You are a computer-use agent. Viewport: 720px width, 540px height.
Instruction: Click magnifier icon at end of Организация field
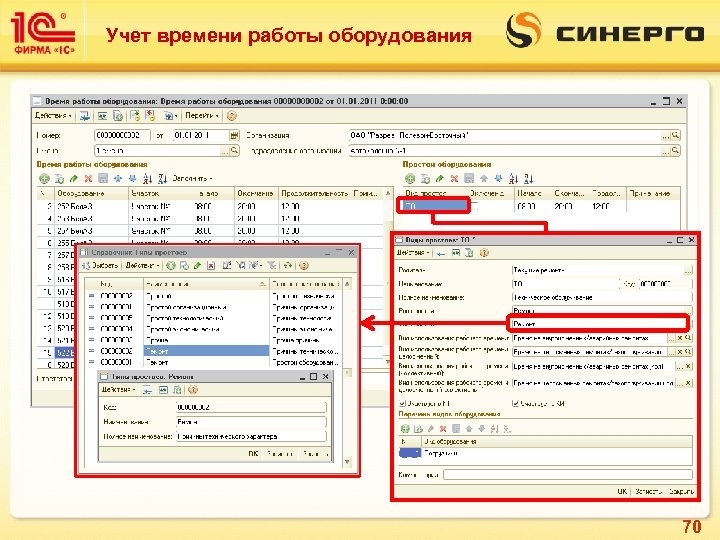point(675,135)
